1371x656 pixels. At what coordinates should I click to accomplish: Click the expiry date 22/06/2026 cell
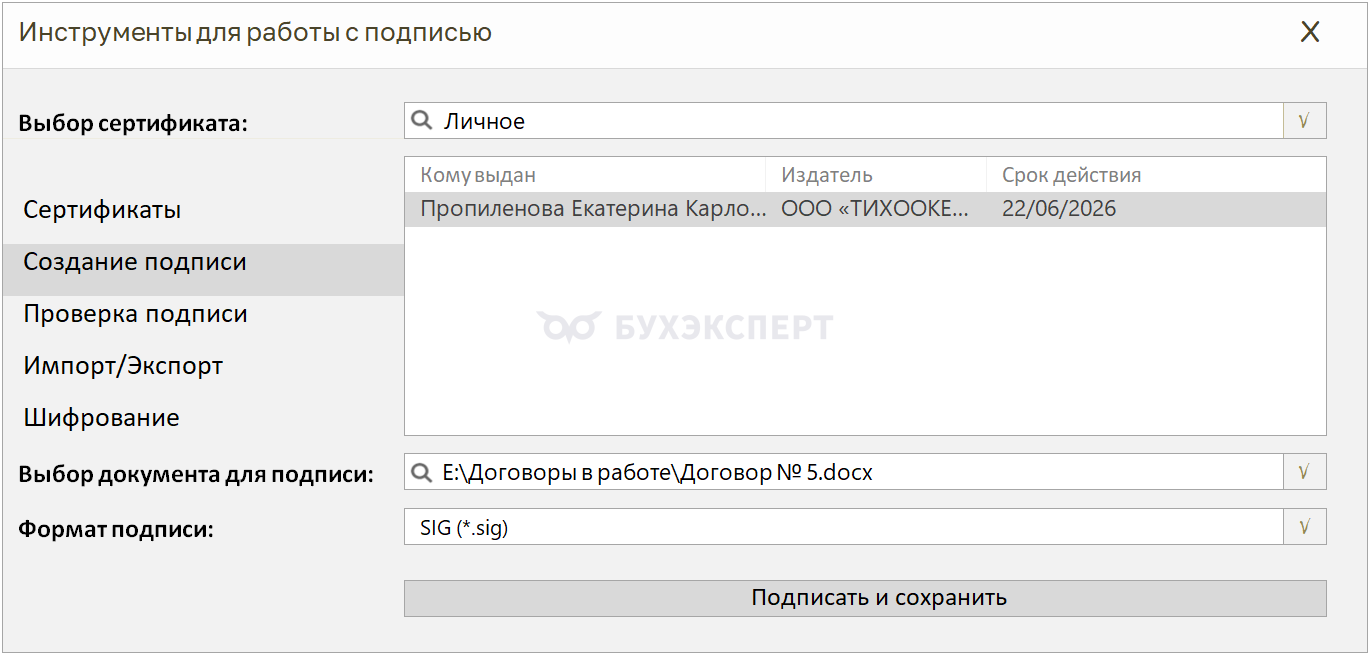click(x=1059, y=209)
